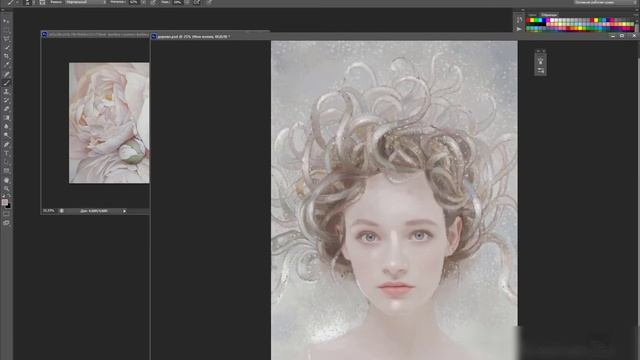This screenshot has height=360, width=640.
Task: Click the document size info in the reference document status bar
Action: pos(94,211)
